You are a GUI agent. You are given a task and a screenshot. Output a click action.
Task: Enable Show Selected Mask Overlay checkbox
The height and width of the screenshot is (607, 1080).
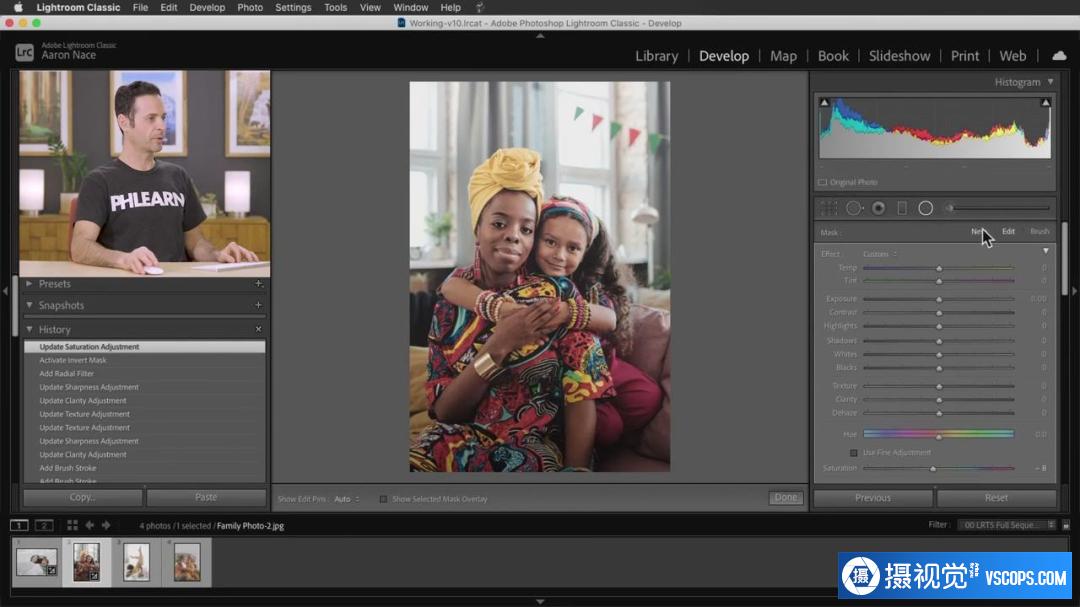[x=383, y=499]
